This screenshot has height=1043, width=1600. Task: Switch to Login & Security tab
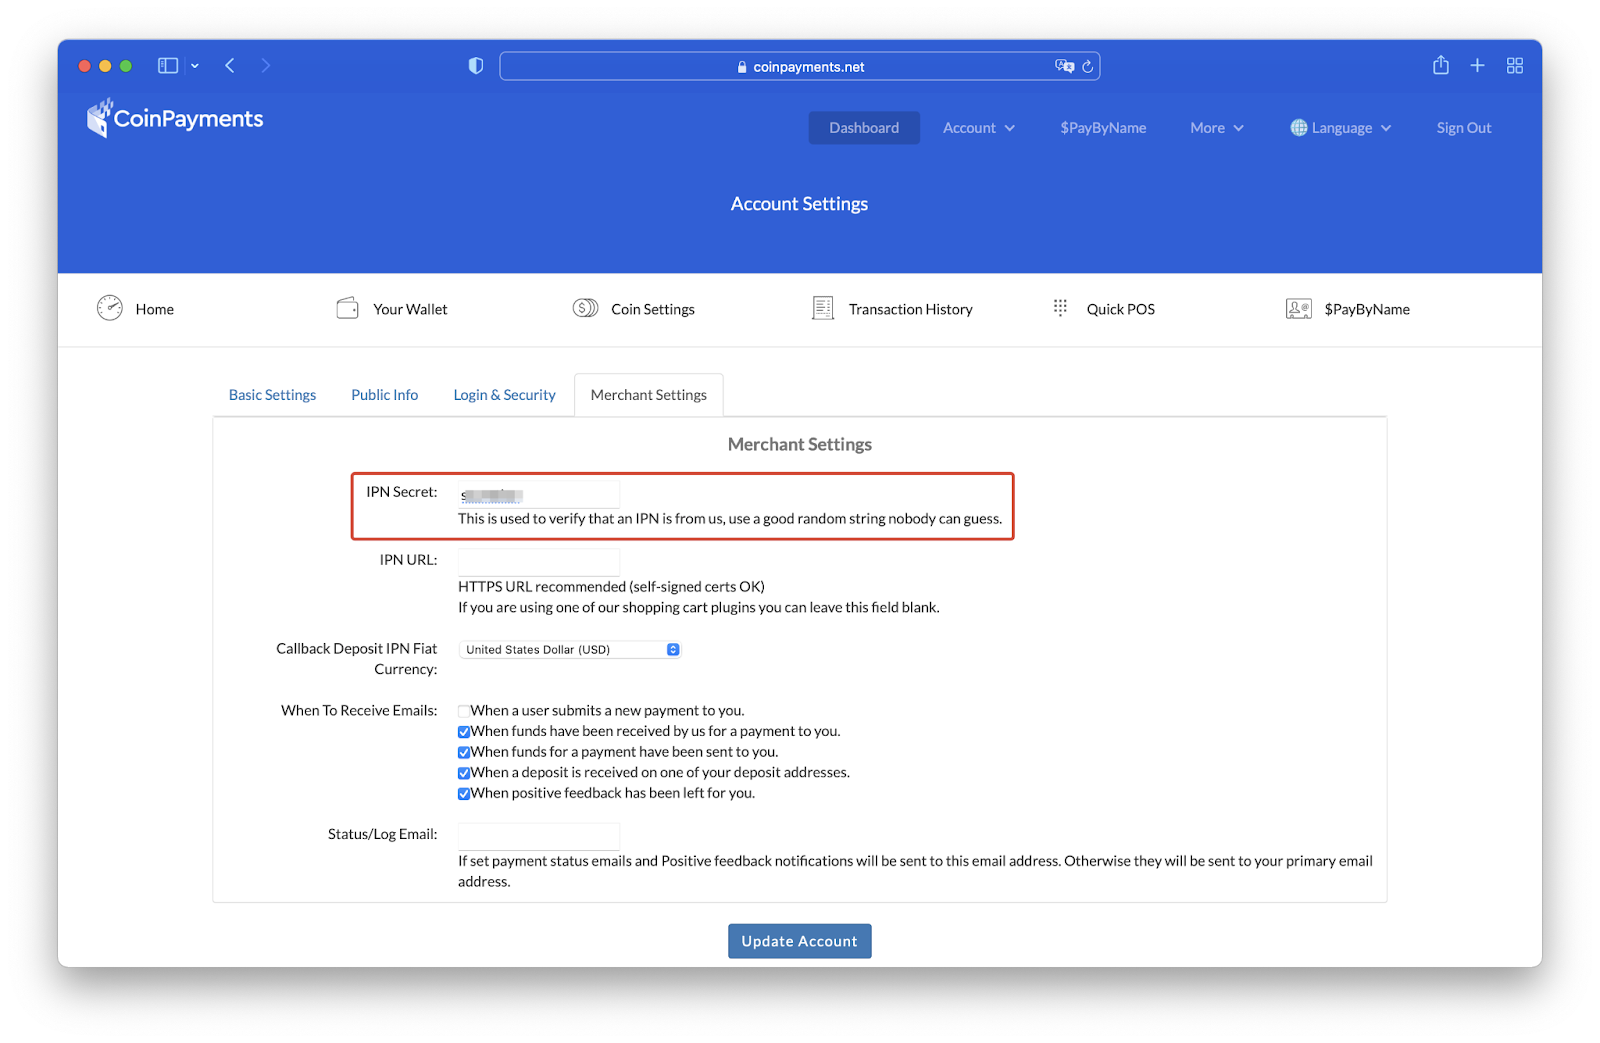pos(504,395)
